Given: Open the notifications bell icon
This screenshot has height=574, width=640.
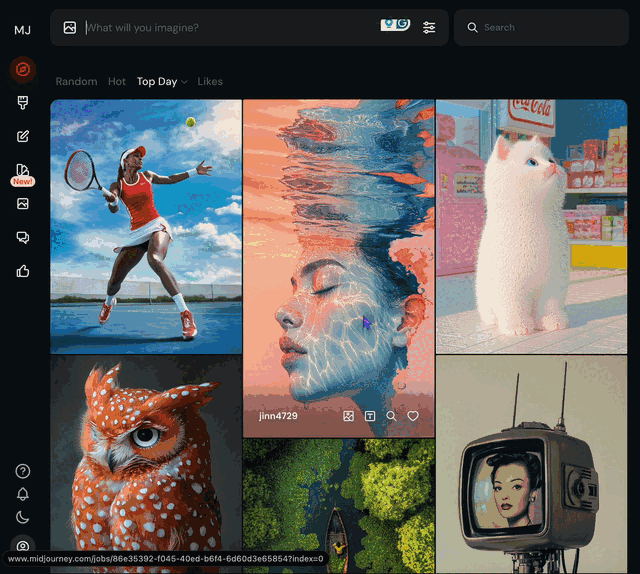Looking at the screenshot, I should [x=23, y=494].
